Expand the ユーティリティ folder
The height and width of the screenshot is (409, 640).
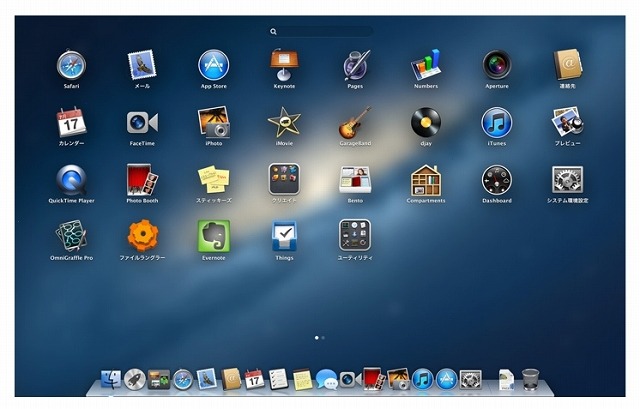[355, 235]
